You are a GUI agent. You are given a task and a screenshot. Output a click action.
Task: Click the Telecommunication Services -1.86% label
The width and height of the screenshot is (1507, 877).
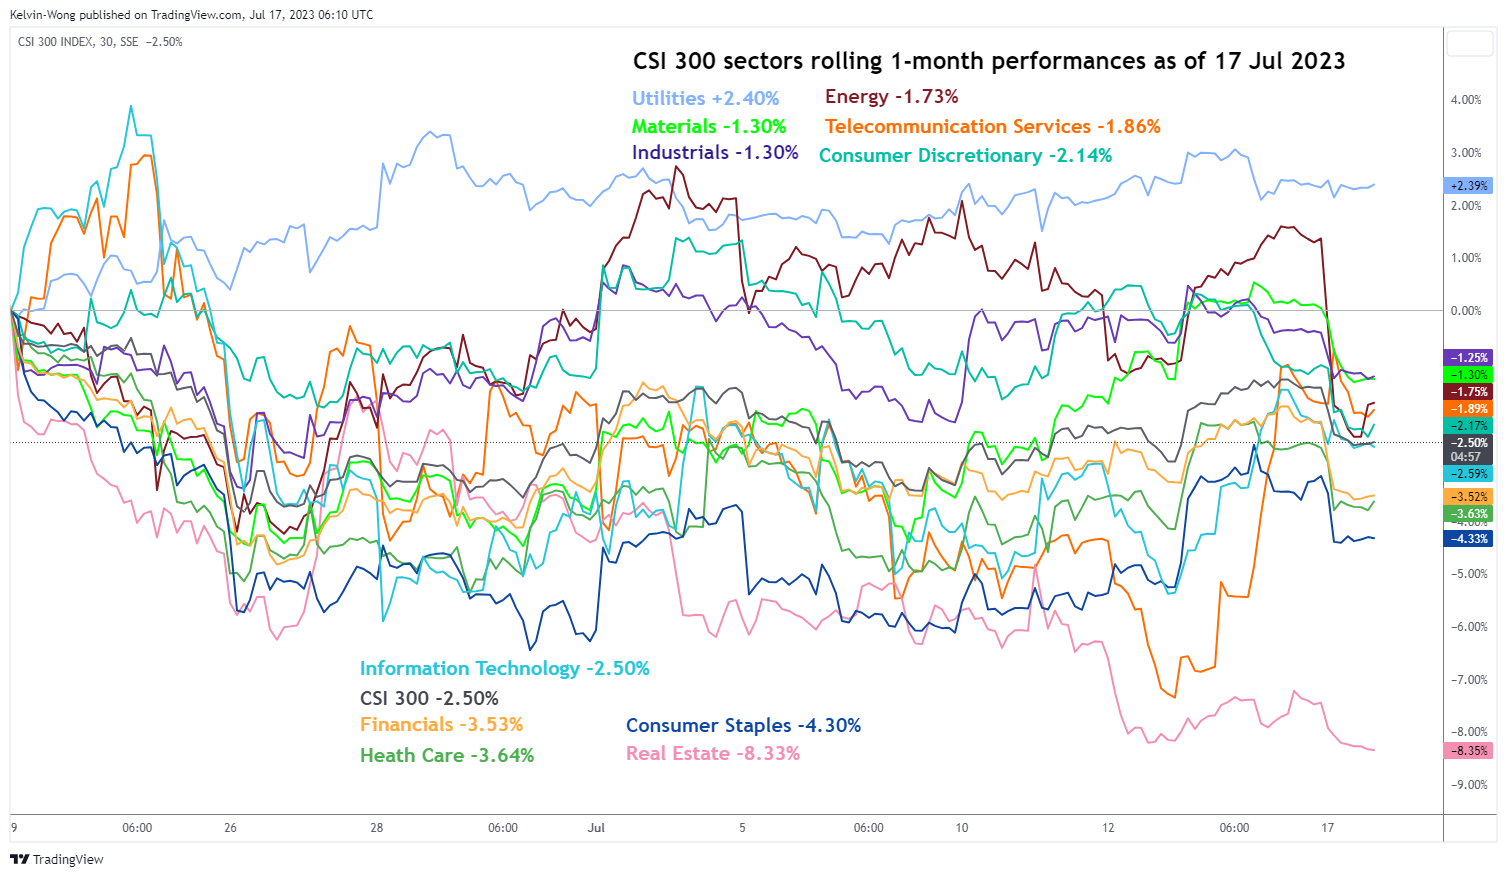coord(992,126)
